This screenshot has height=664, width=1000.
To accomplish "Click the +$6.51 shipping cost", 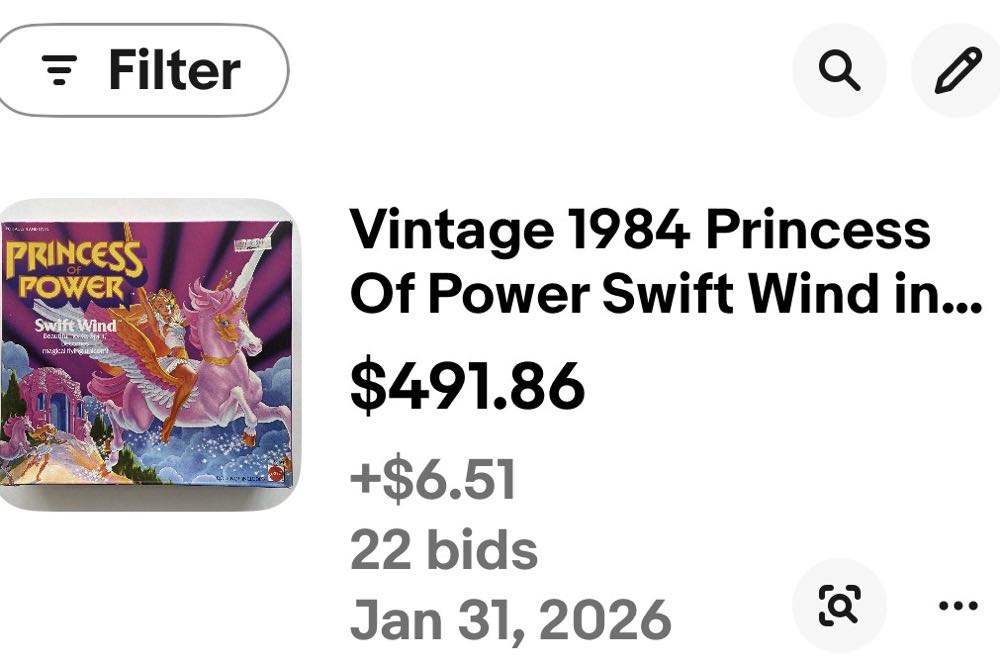I will pos(432,479).
